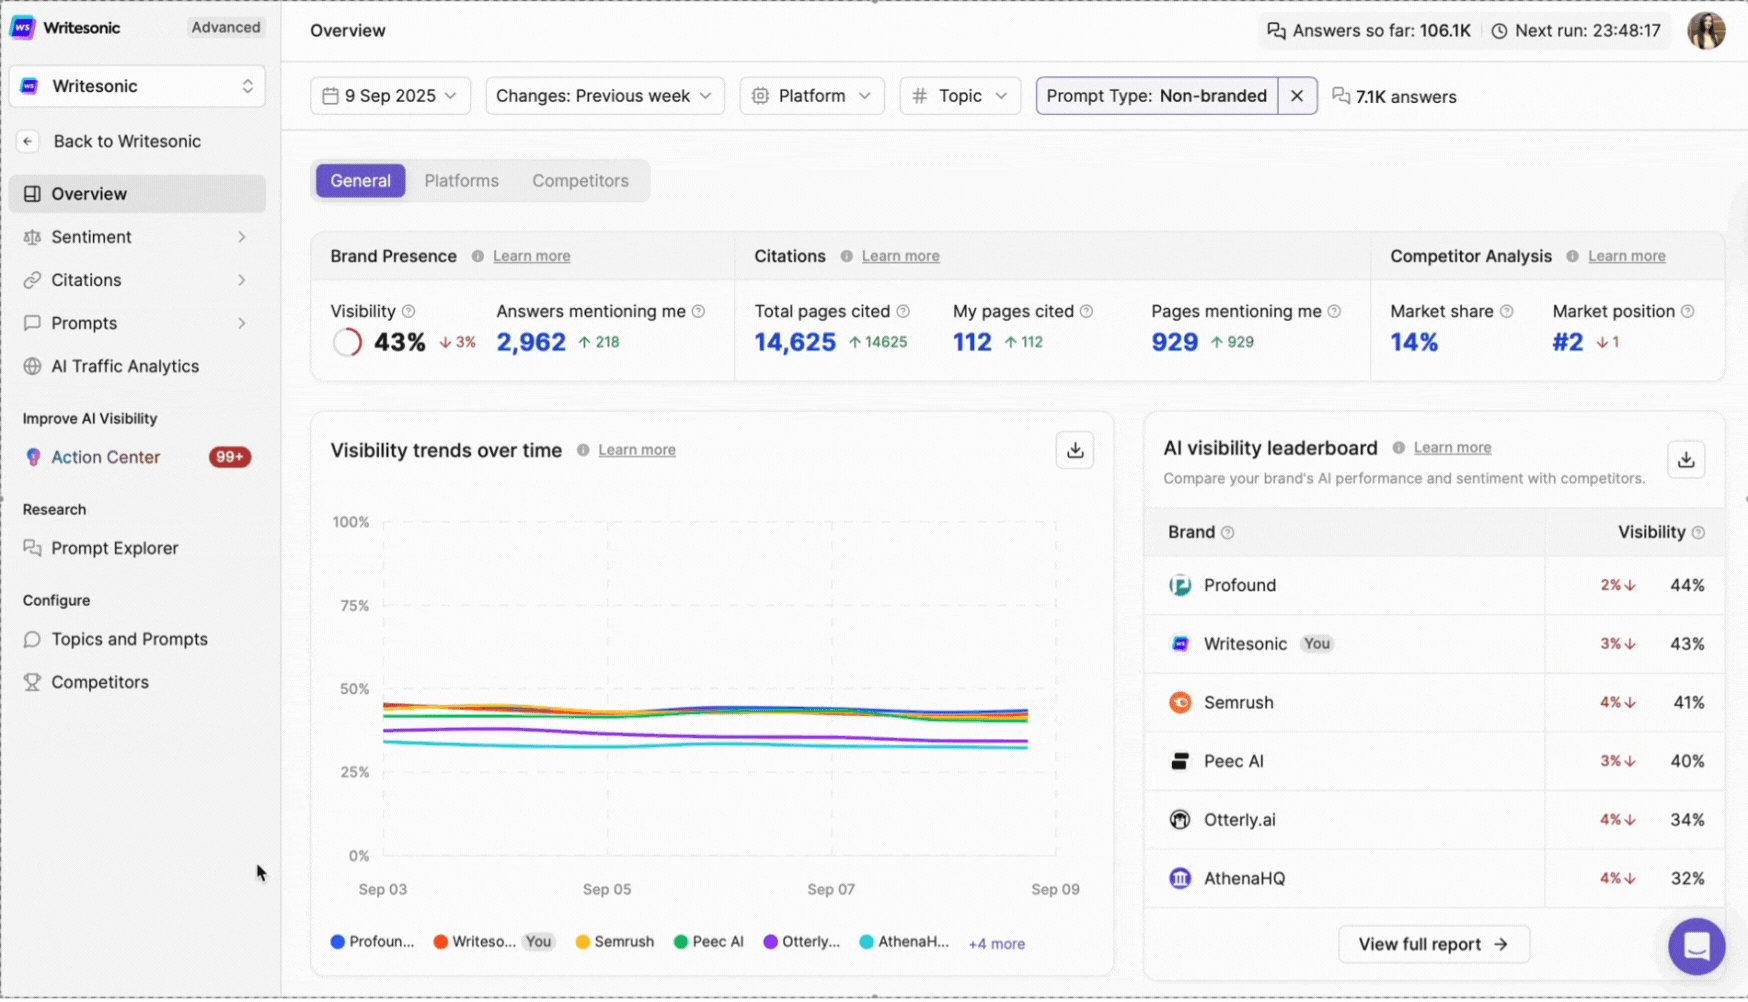Open the 9 Sep 2025 date picker
This screenshot has width=1748, height=1002.
point(390,95)
